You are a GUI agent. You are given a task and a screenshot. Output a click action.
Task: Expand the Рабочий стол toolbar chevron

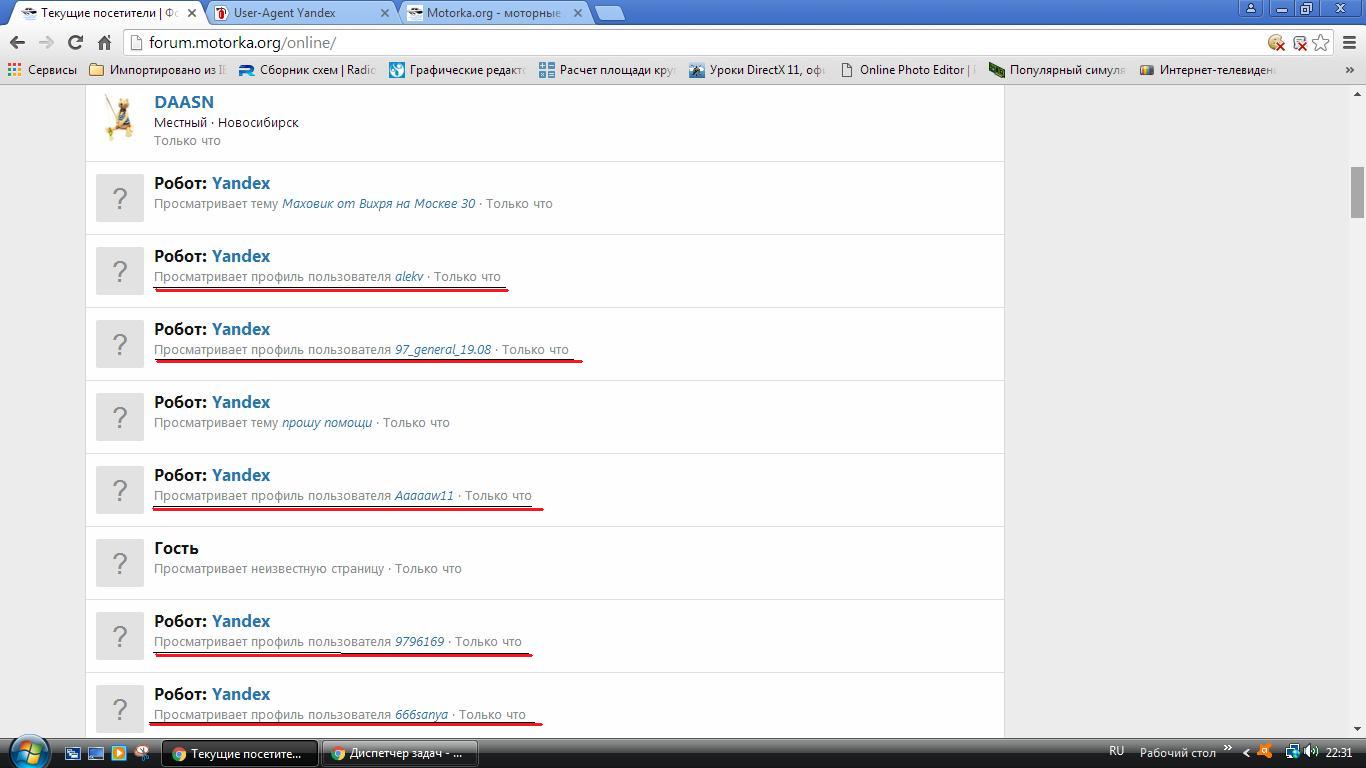(1227, 750)
